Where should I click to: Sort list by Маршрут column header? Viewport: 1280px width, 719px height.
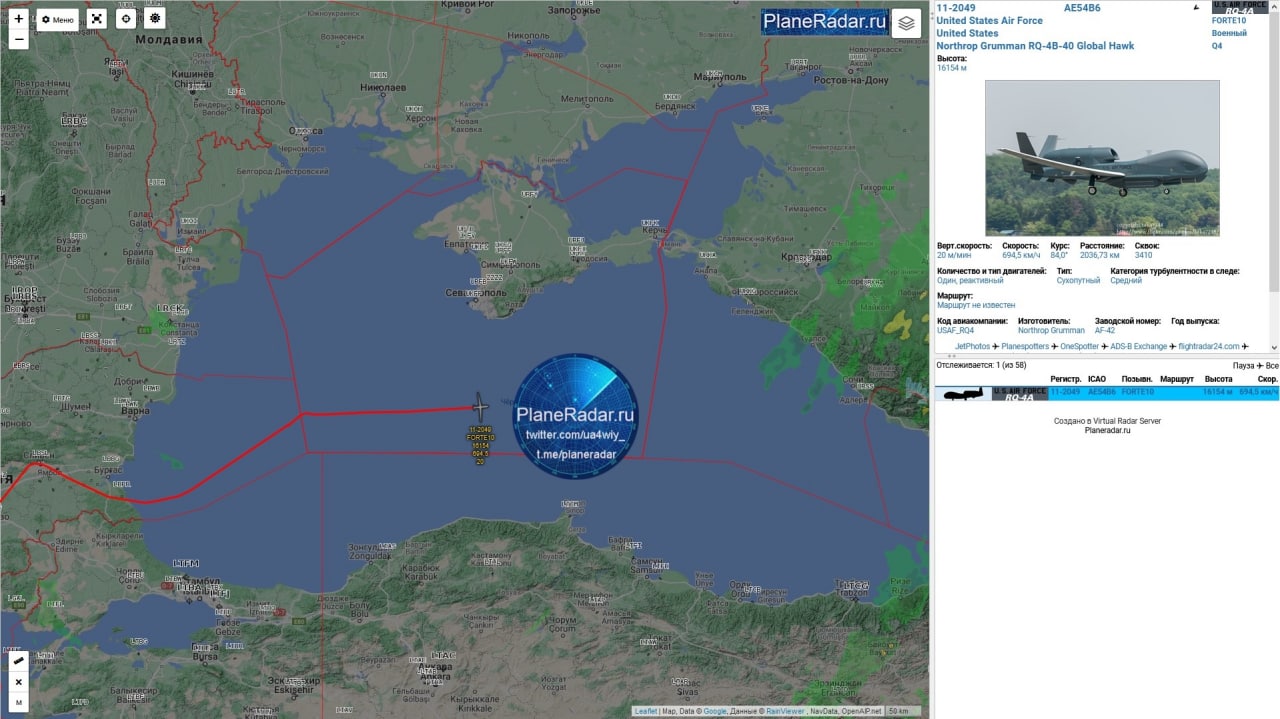pyautogui.click(x=1177, y=379)
